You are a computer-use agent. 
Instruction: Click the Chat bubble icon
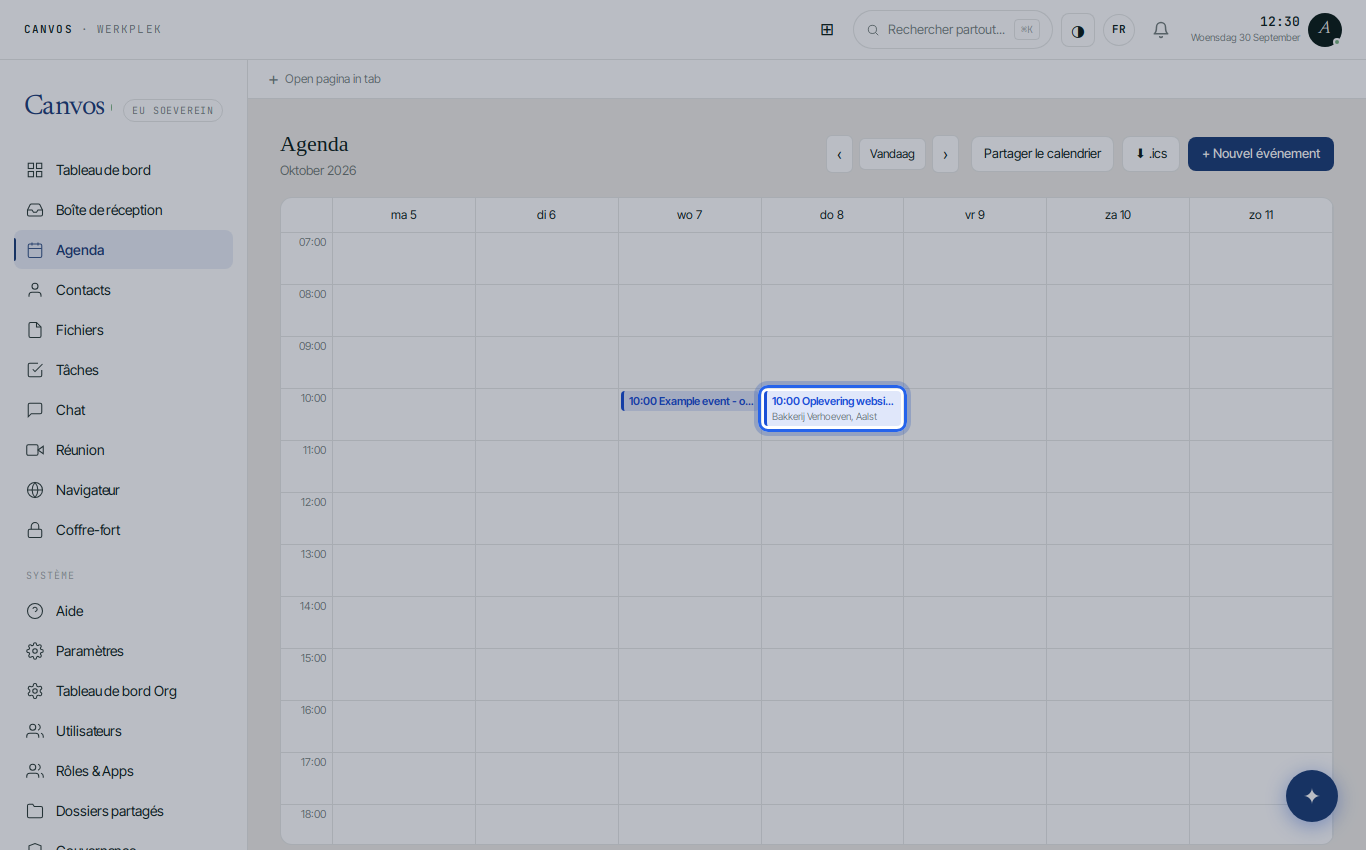click(35, 410)
